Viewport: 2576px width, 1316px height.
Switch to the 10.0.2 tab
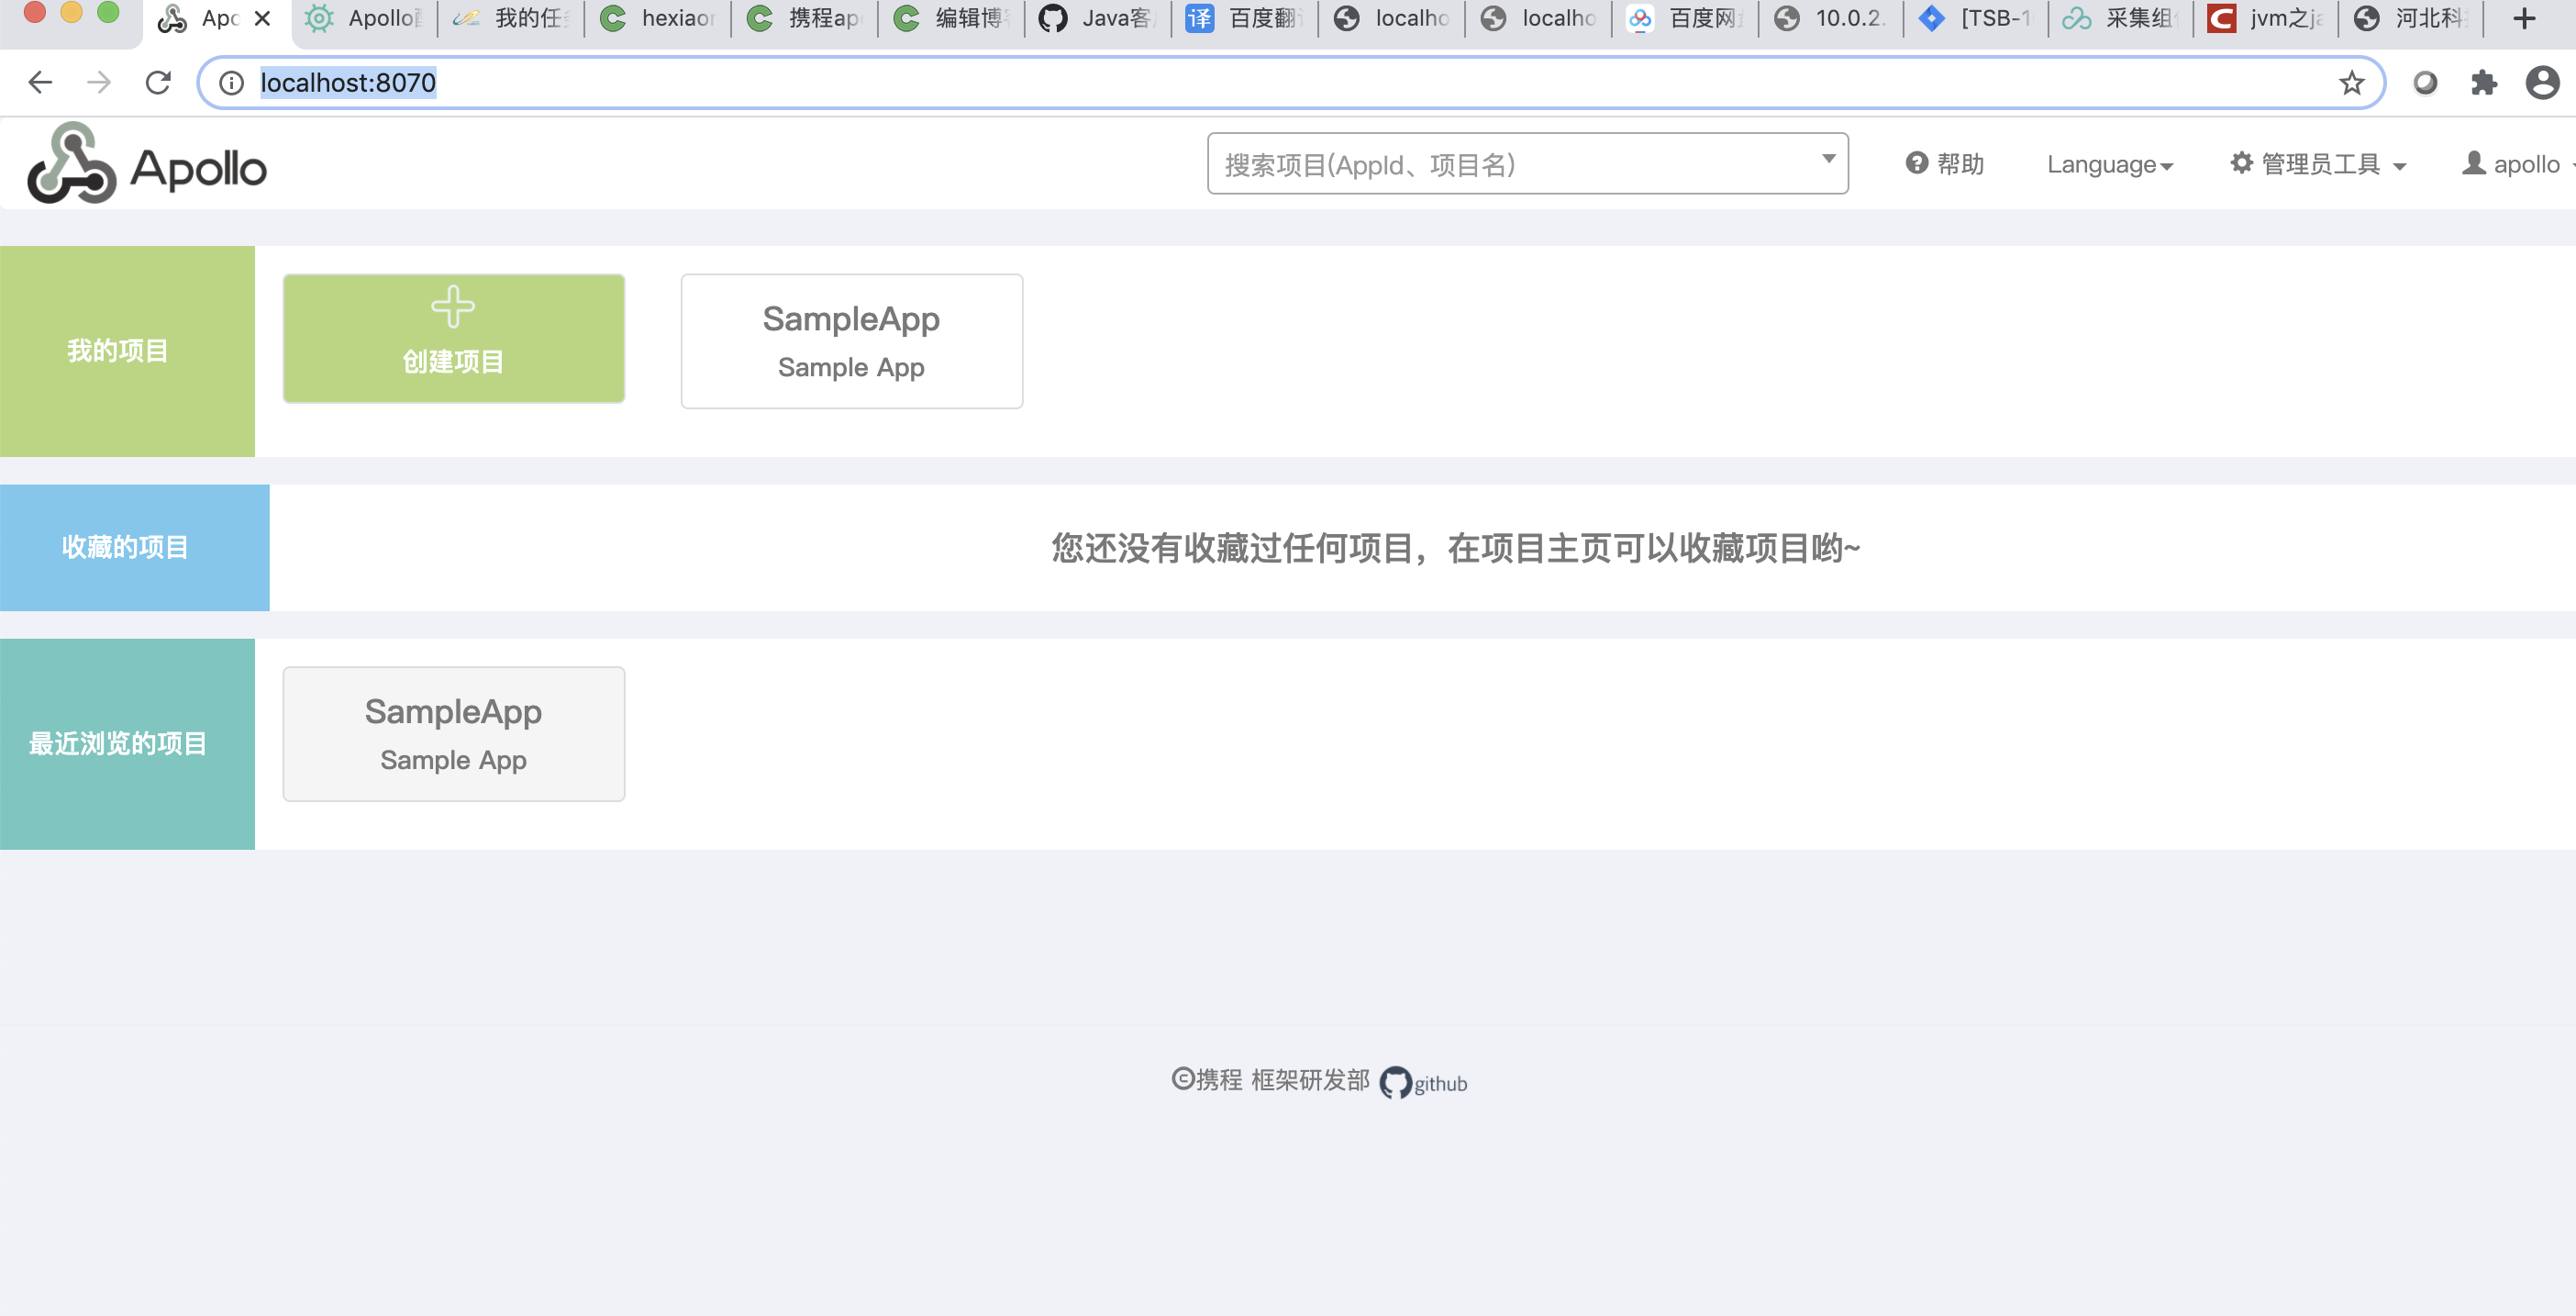(1832, 18)
